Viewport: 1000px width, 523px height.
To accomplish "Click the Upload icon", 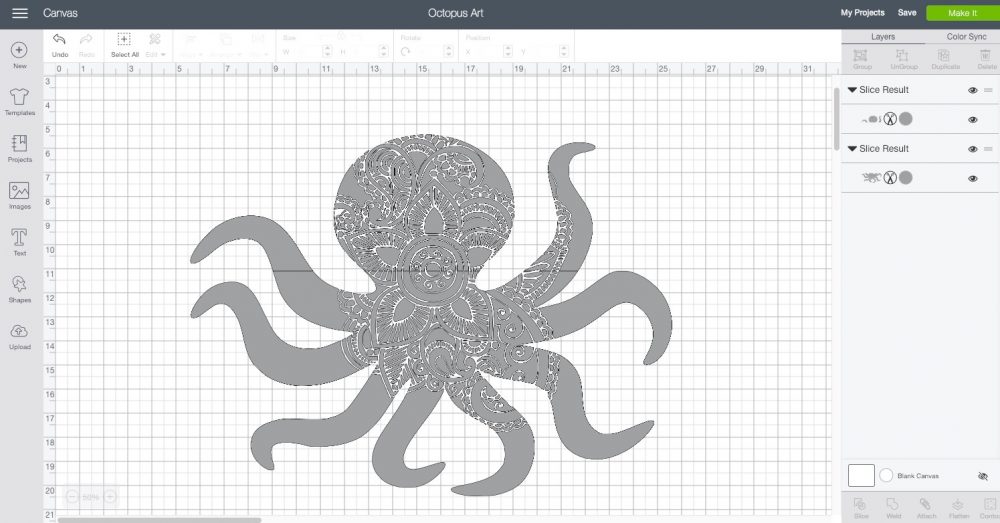I will coord(19,330).
